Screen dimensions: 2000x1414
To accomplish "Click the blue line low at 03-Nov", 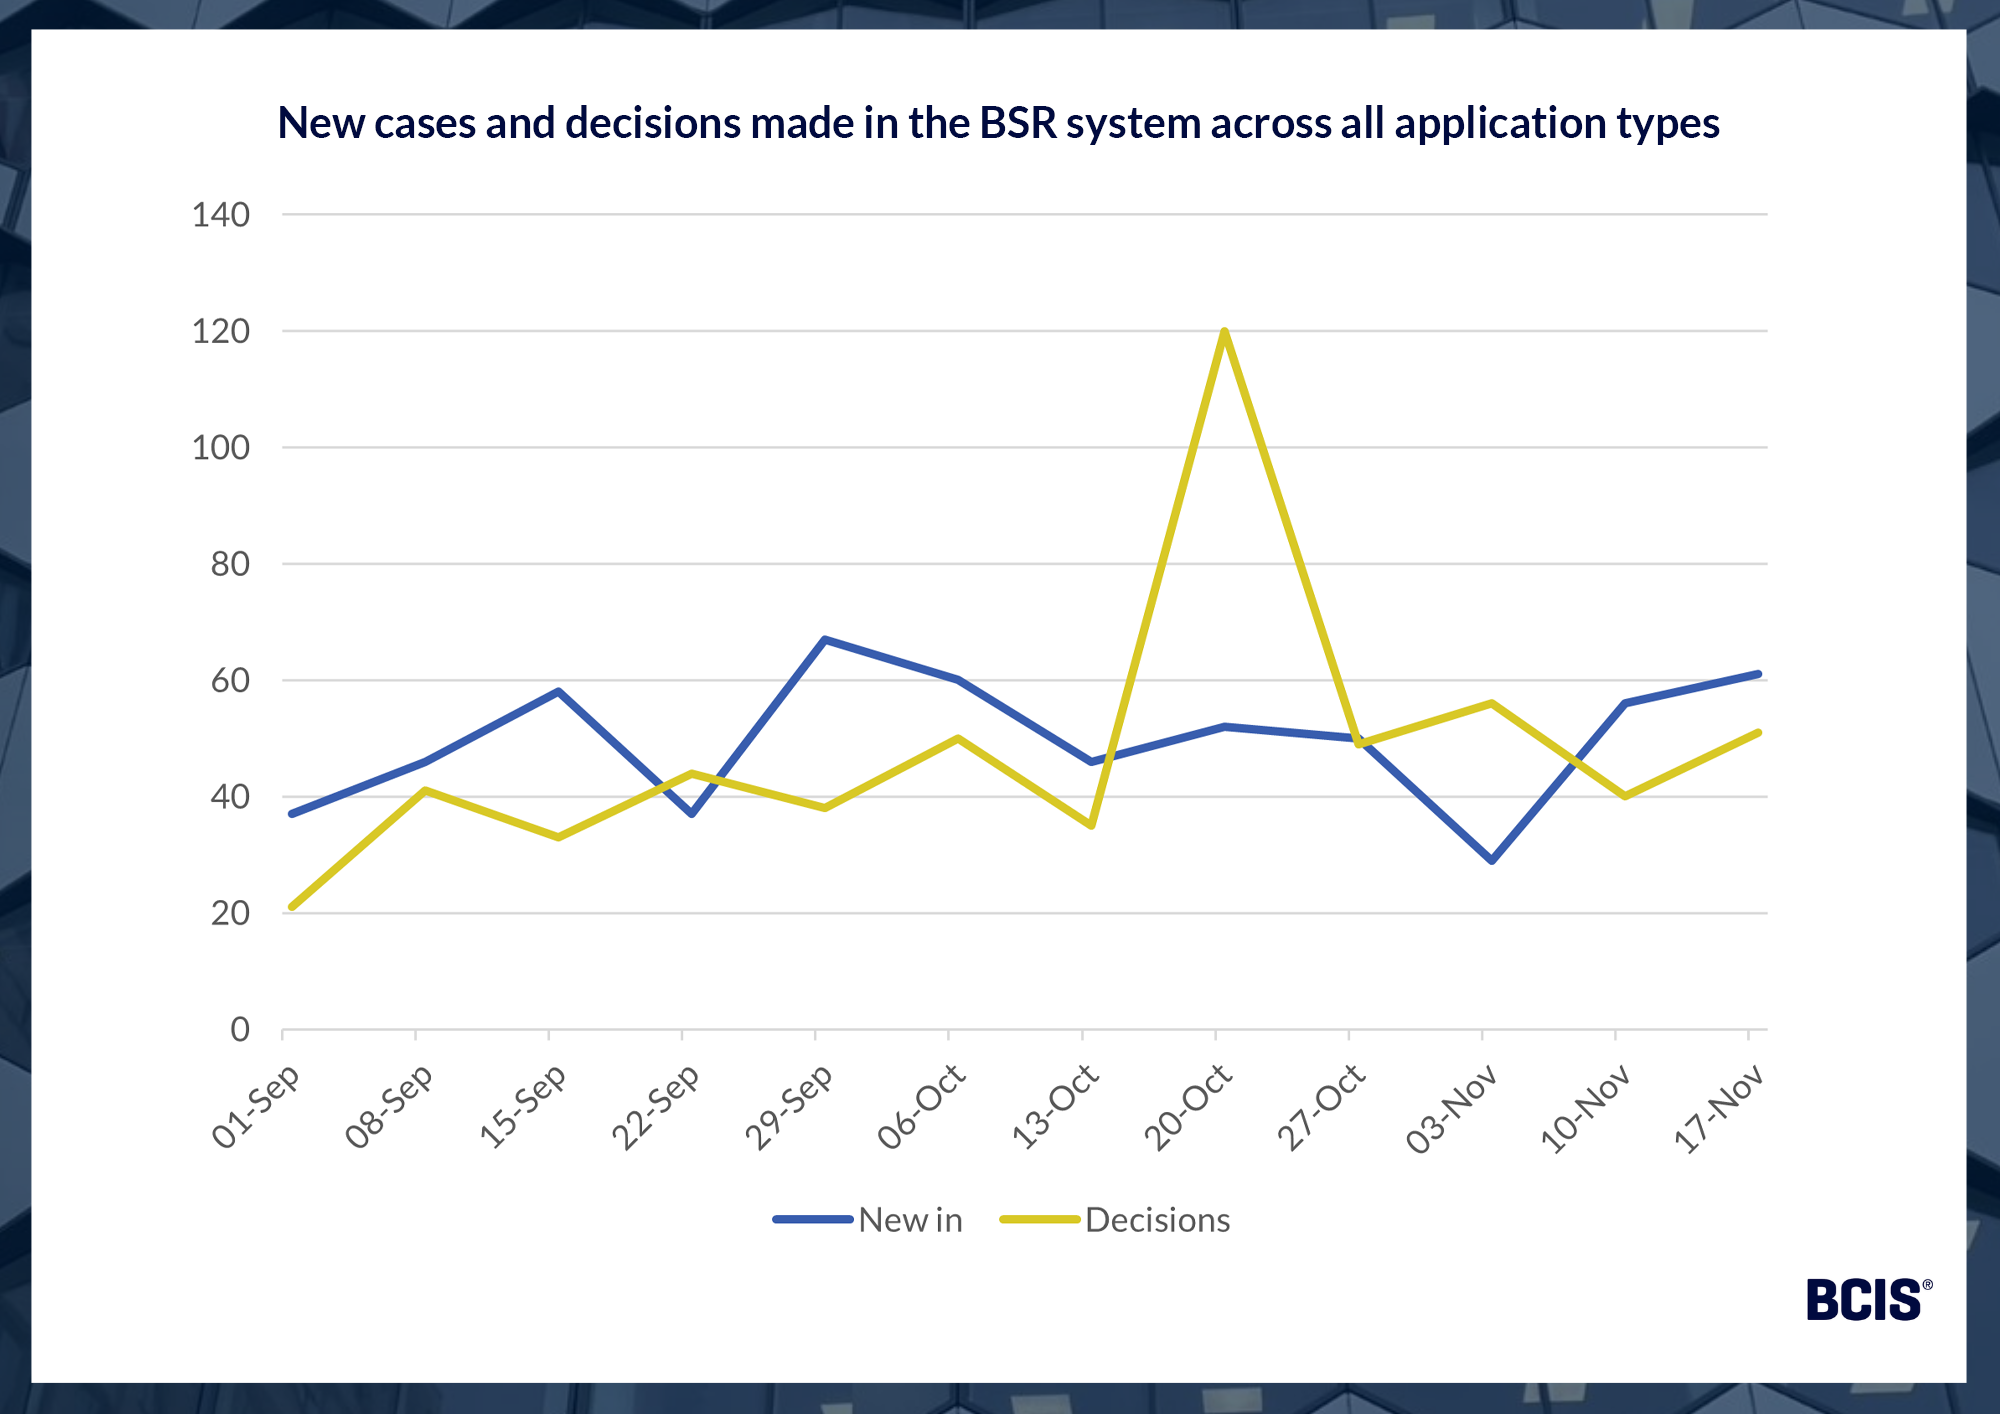I will (1491, 860).
